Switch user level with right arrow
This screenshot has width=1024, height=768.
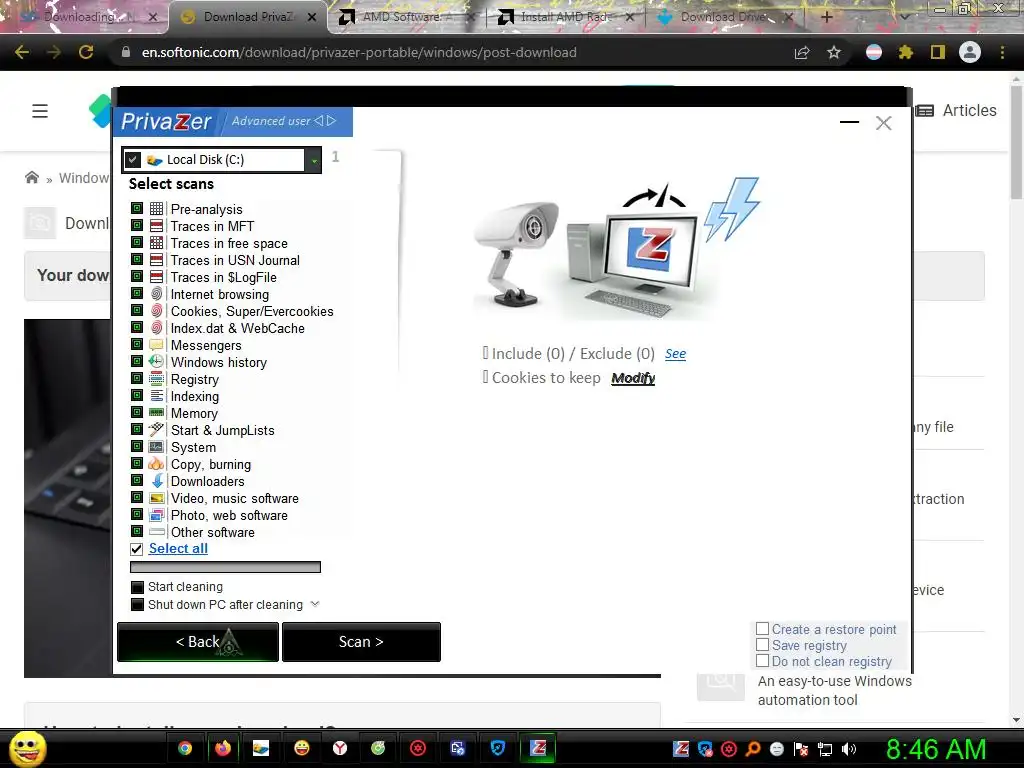click(x=332, y=121)
